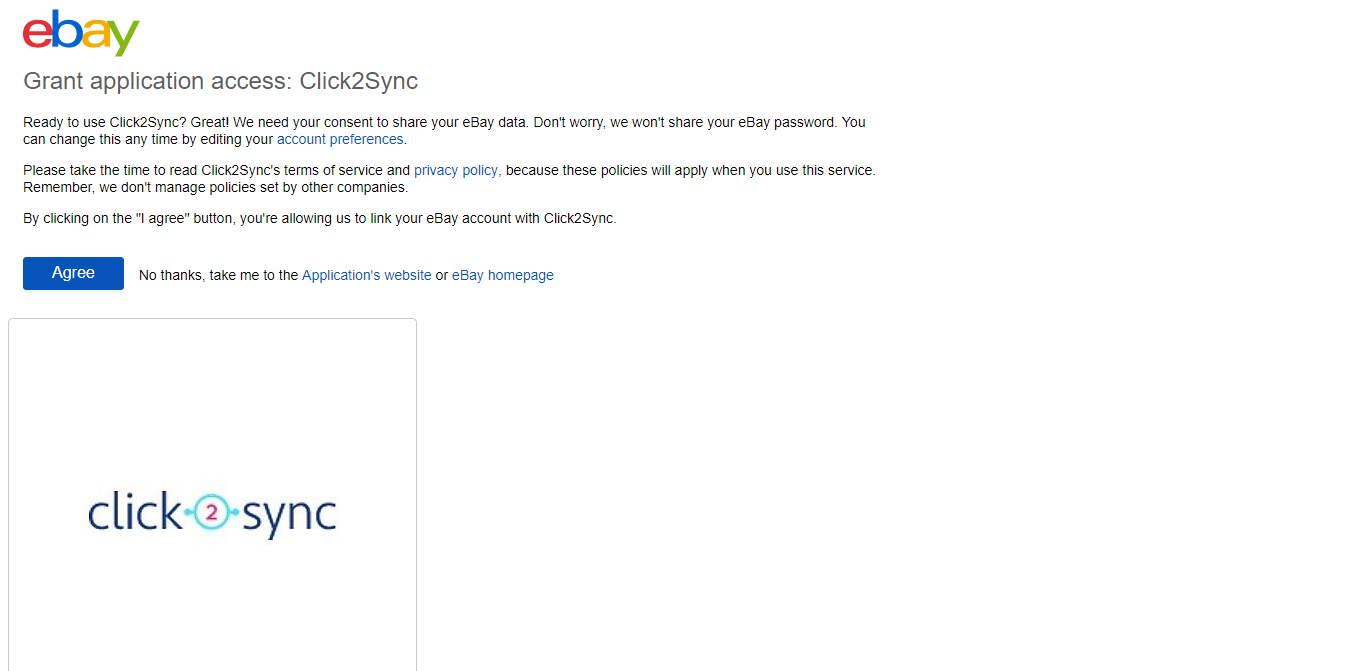Click the 'Grant application access: Click2Sync' heading

pyautogui.click(x=220, y=81)
